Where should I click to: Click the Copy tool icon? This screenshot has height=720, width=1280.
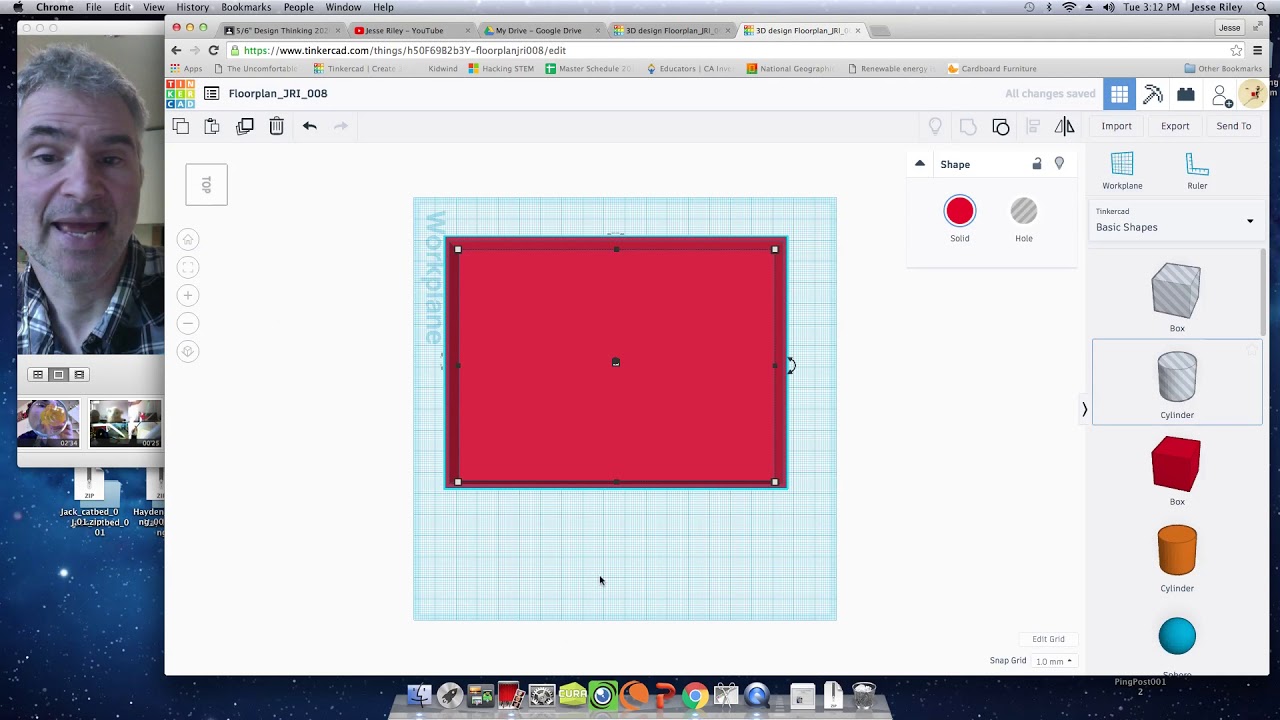[180, 126]
